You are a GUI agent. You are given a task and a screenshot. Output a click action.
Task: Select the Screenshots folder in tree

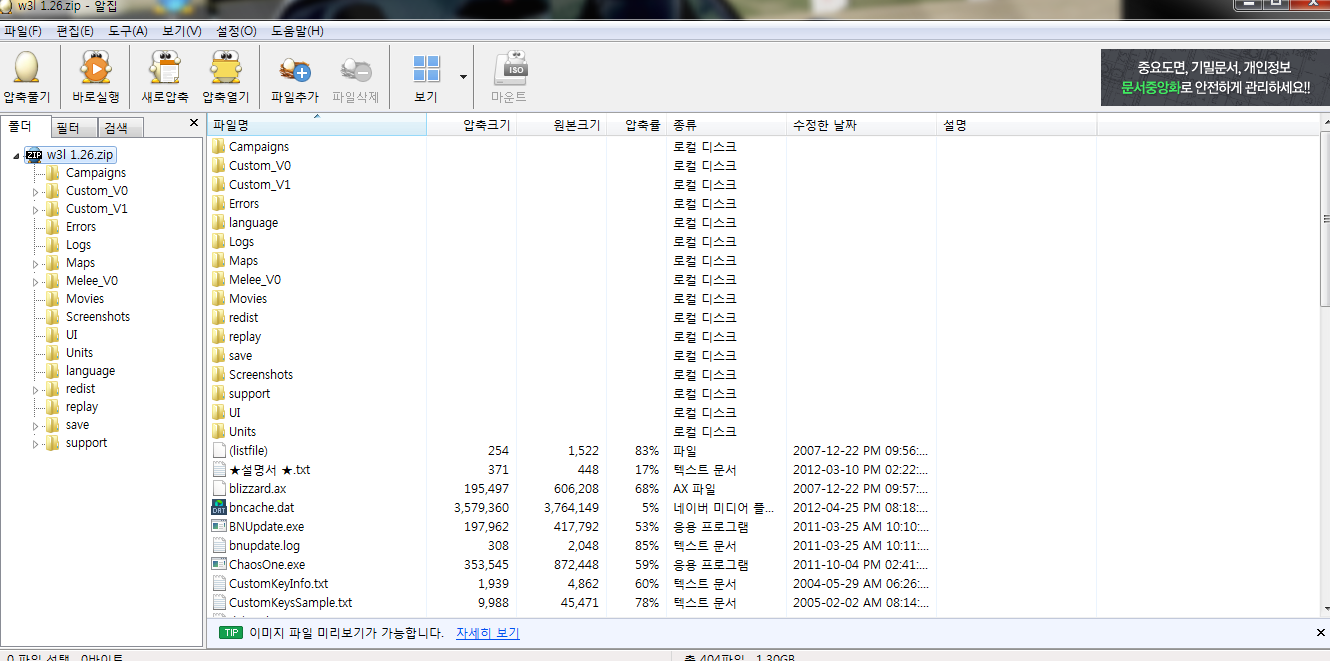pos(98,317)
